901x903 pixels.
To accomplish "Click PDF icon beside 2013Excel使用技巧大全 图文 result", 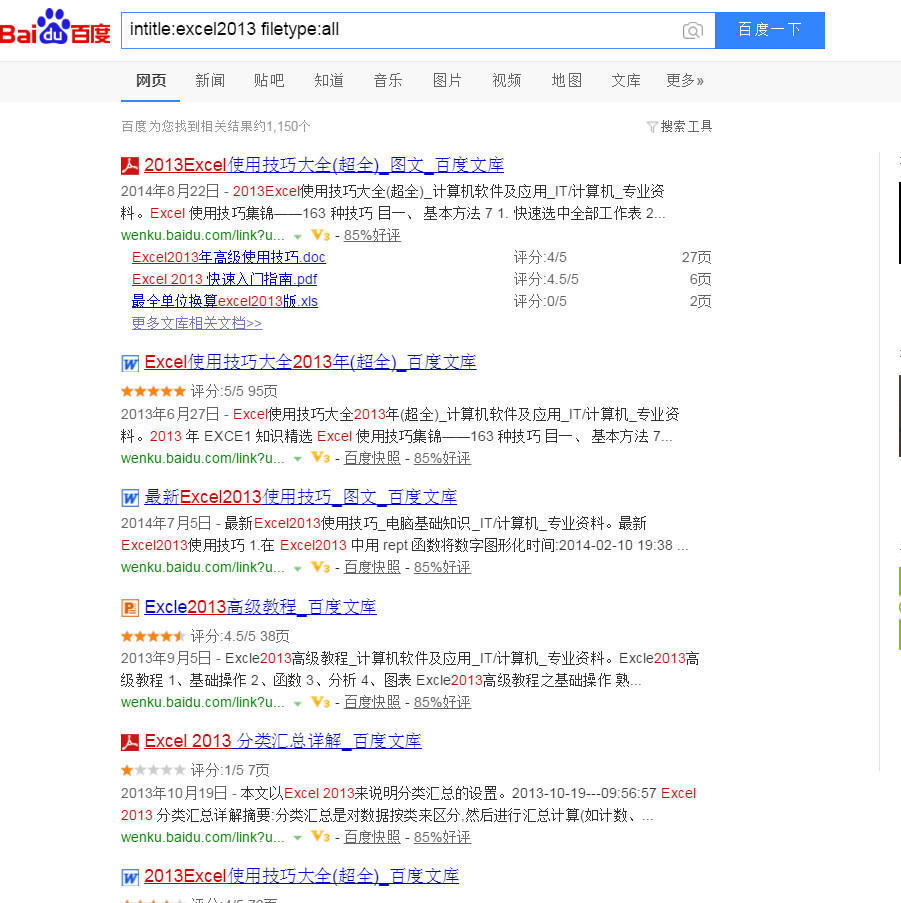I will pos(130,166).
